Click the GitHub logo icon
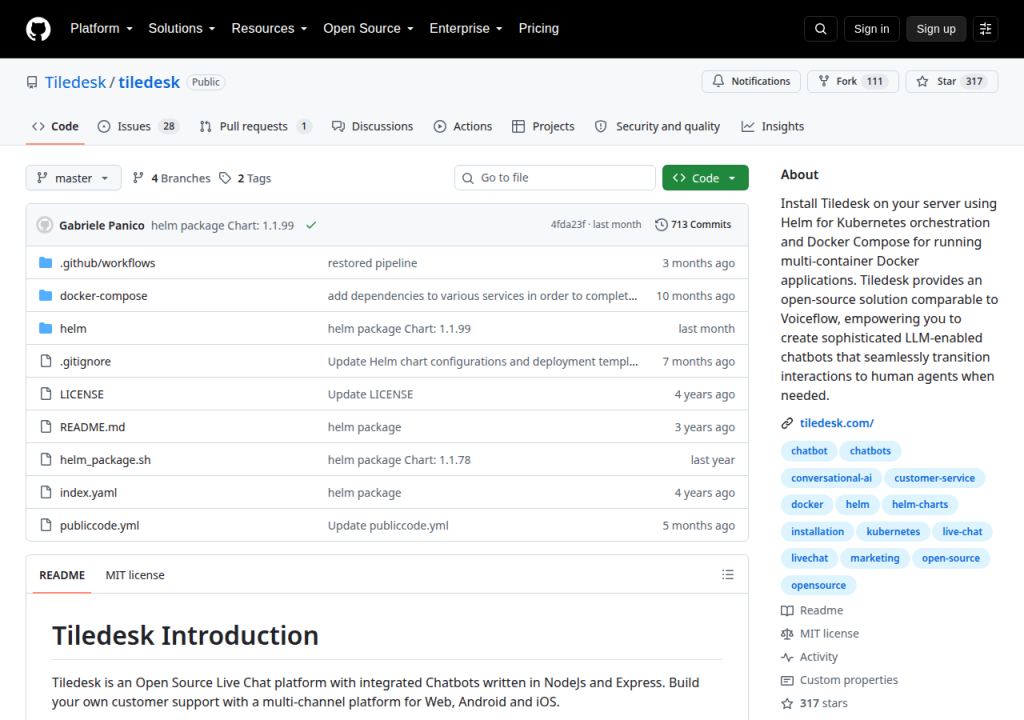This screenshot has height=720, width=1024. [x=38, y=29]
